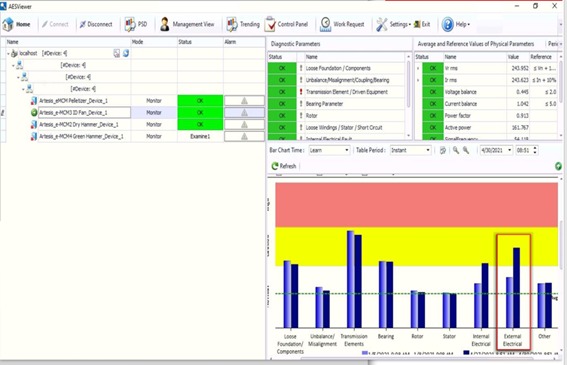Increase the time stepper value
The width and height of the screenshot is (567, 365).
click(x=535, y=148)
